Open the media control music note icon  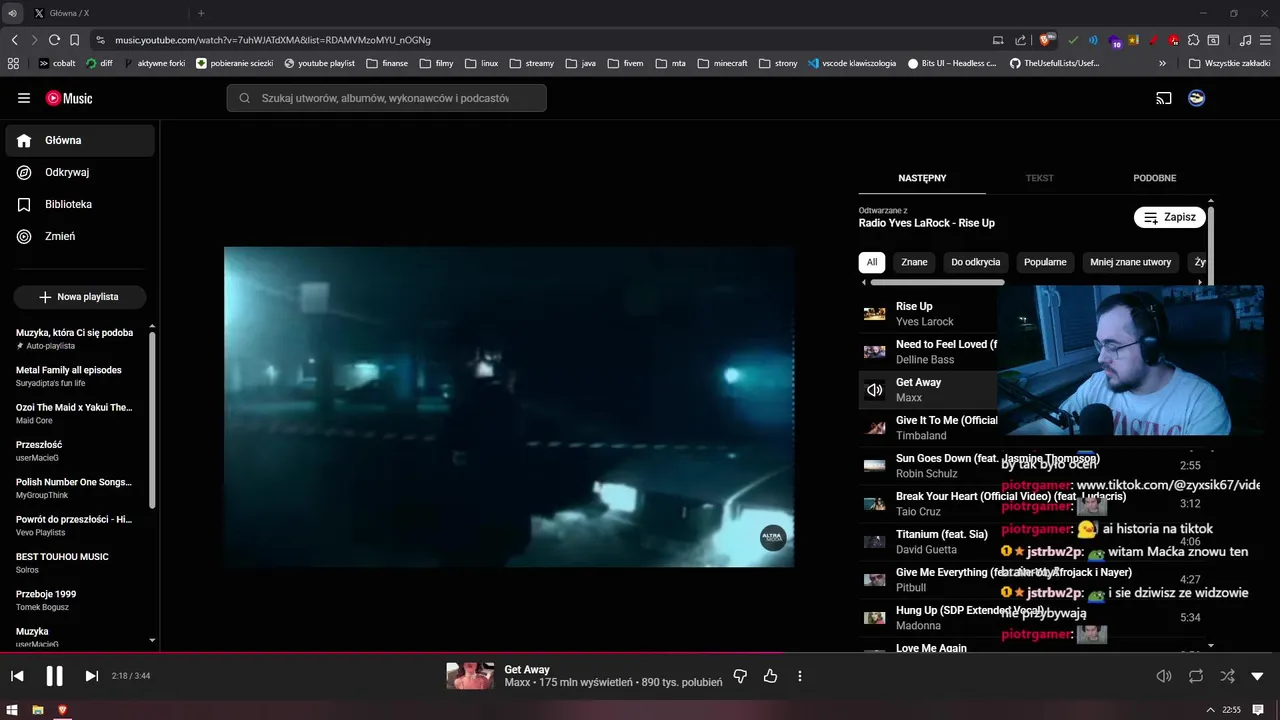[x=1245, y=40]
